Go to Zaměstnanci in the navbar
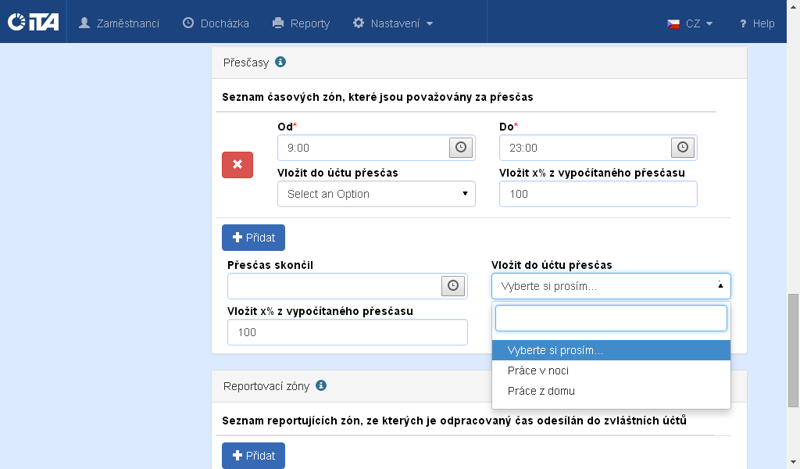Viewport: 800px width, 469px height. 118,23
